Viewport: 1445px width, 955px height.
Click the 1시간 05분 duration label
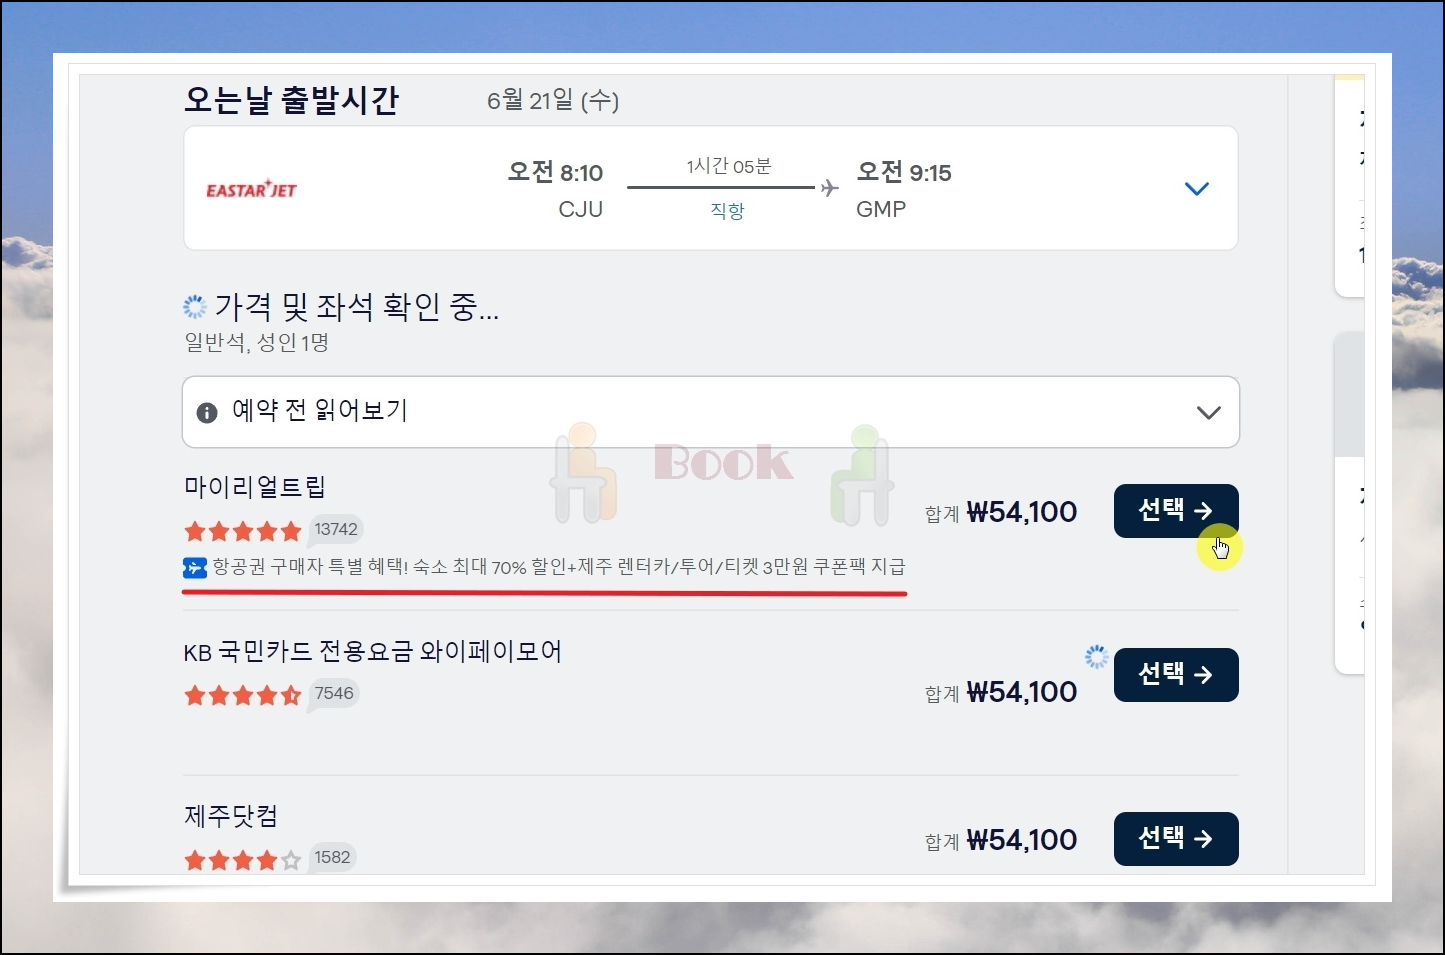[729, 166]
